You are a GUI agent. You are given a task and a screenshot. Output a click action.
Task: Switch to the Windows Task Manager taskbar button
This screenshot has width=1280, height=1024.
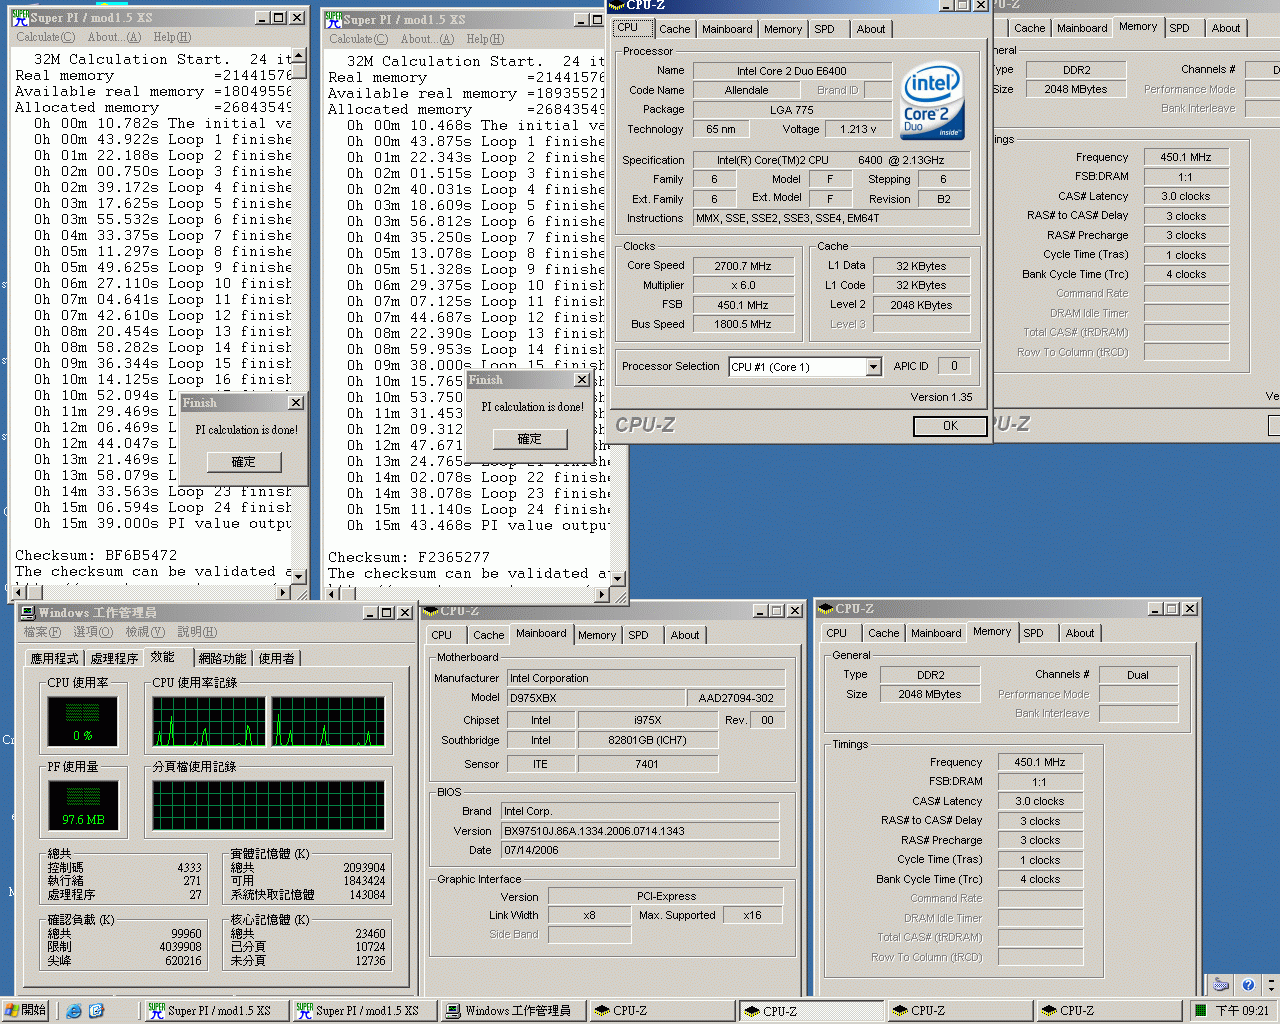click(x=514, y=1011)
